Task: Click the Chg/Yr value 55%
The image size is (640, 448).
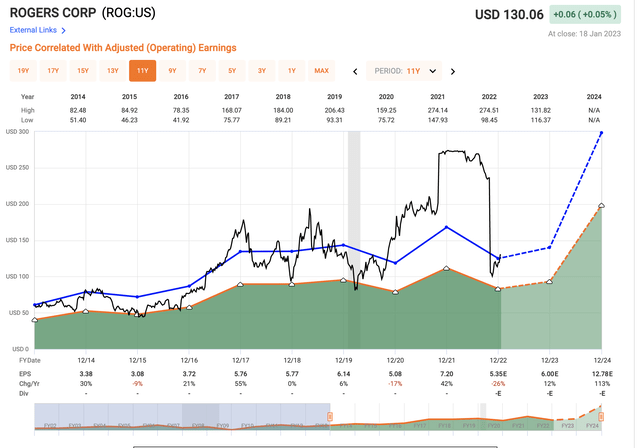Action: tap(240, 384)
